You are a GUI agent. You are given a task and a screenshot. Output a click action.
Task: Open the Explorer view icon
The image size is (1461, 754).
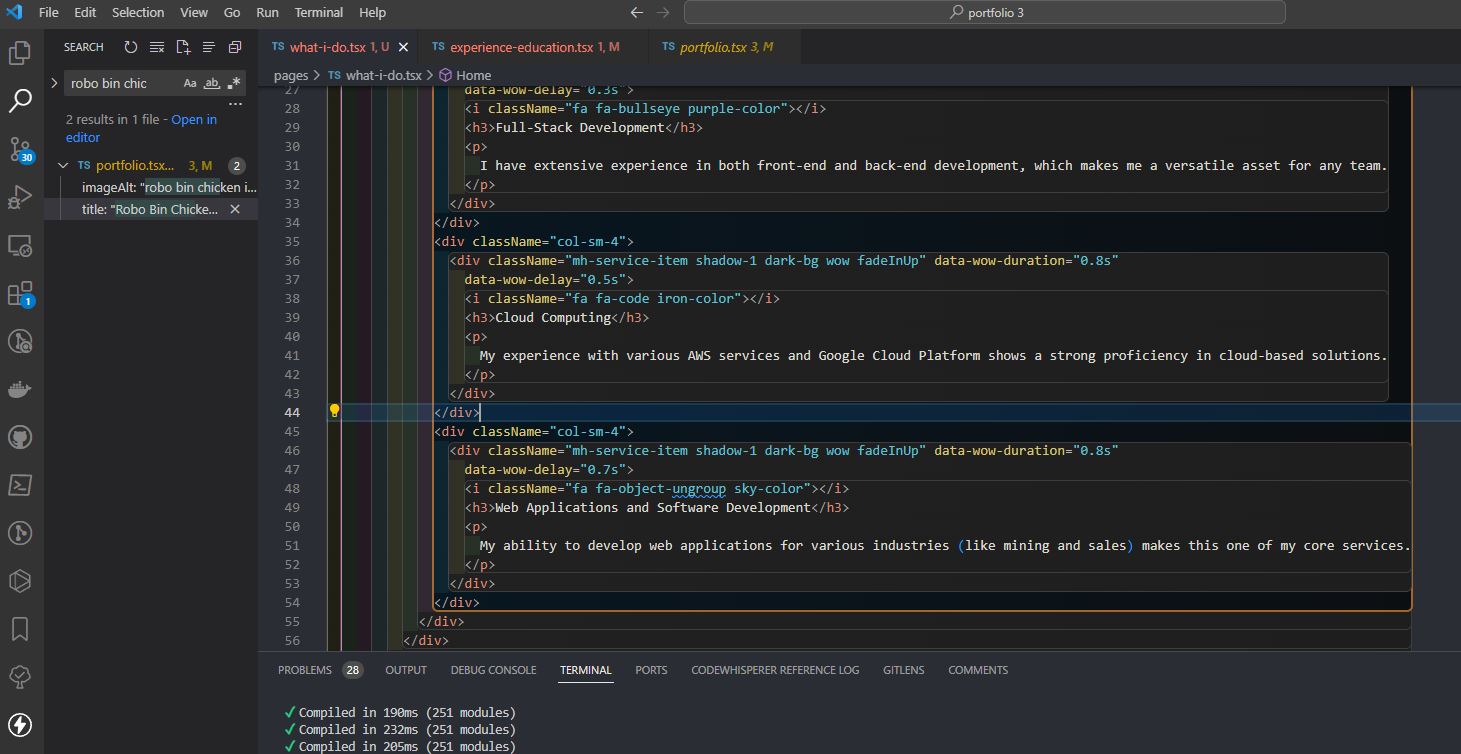point(20,52)
